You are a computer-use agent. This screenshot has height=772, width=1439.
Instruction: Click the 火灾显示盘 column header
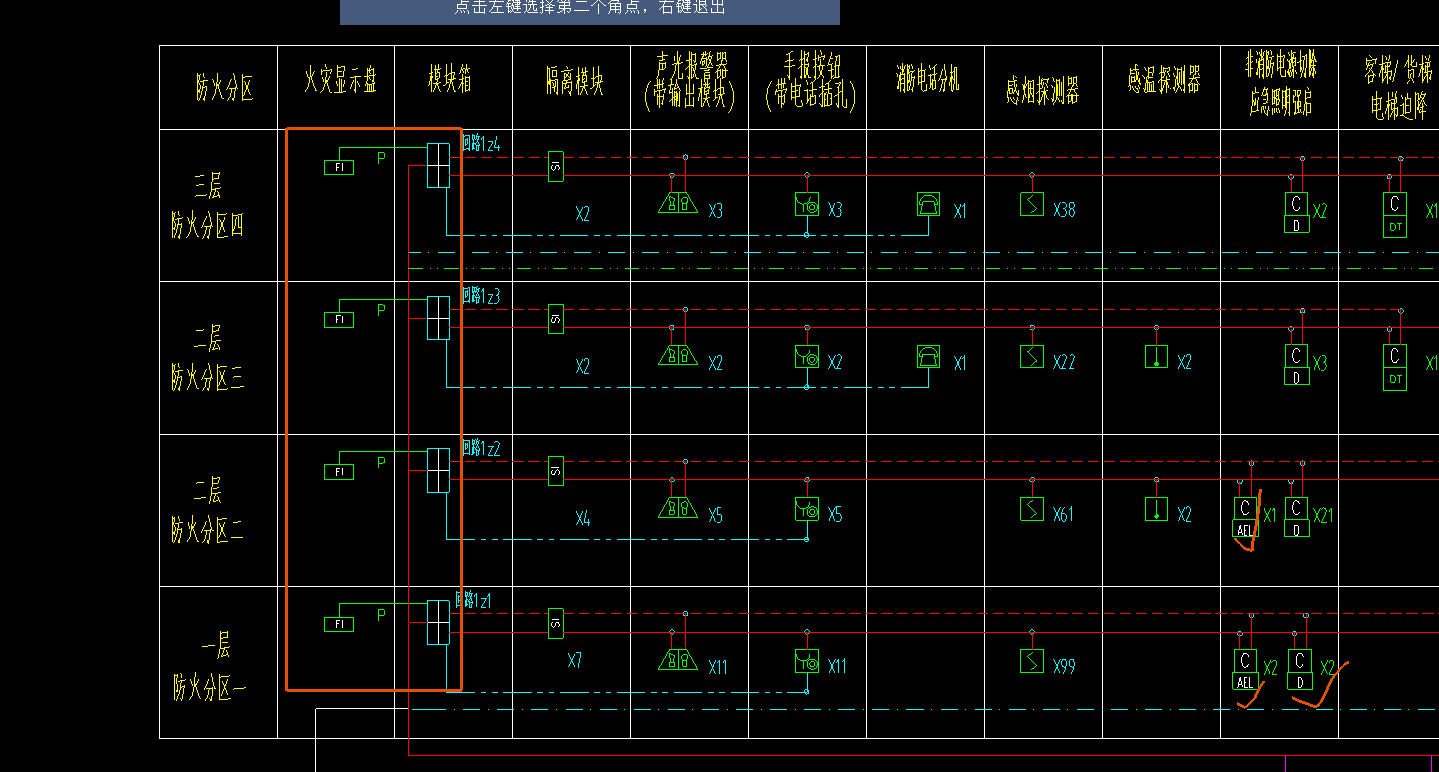341,82
